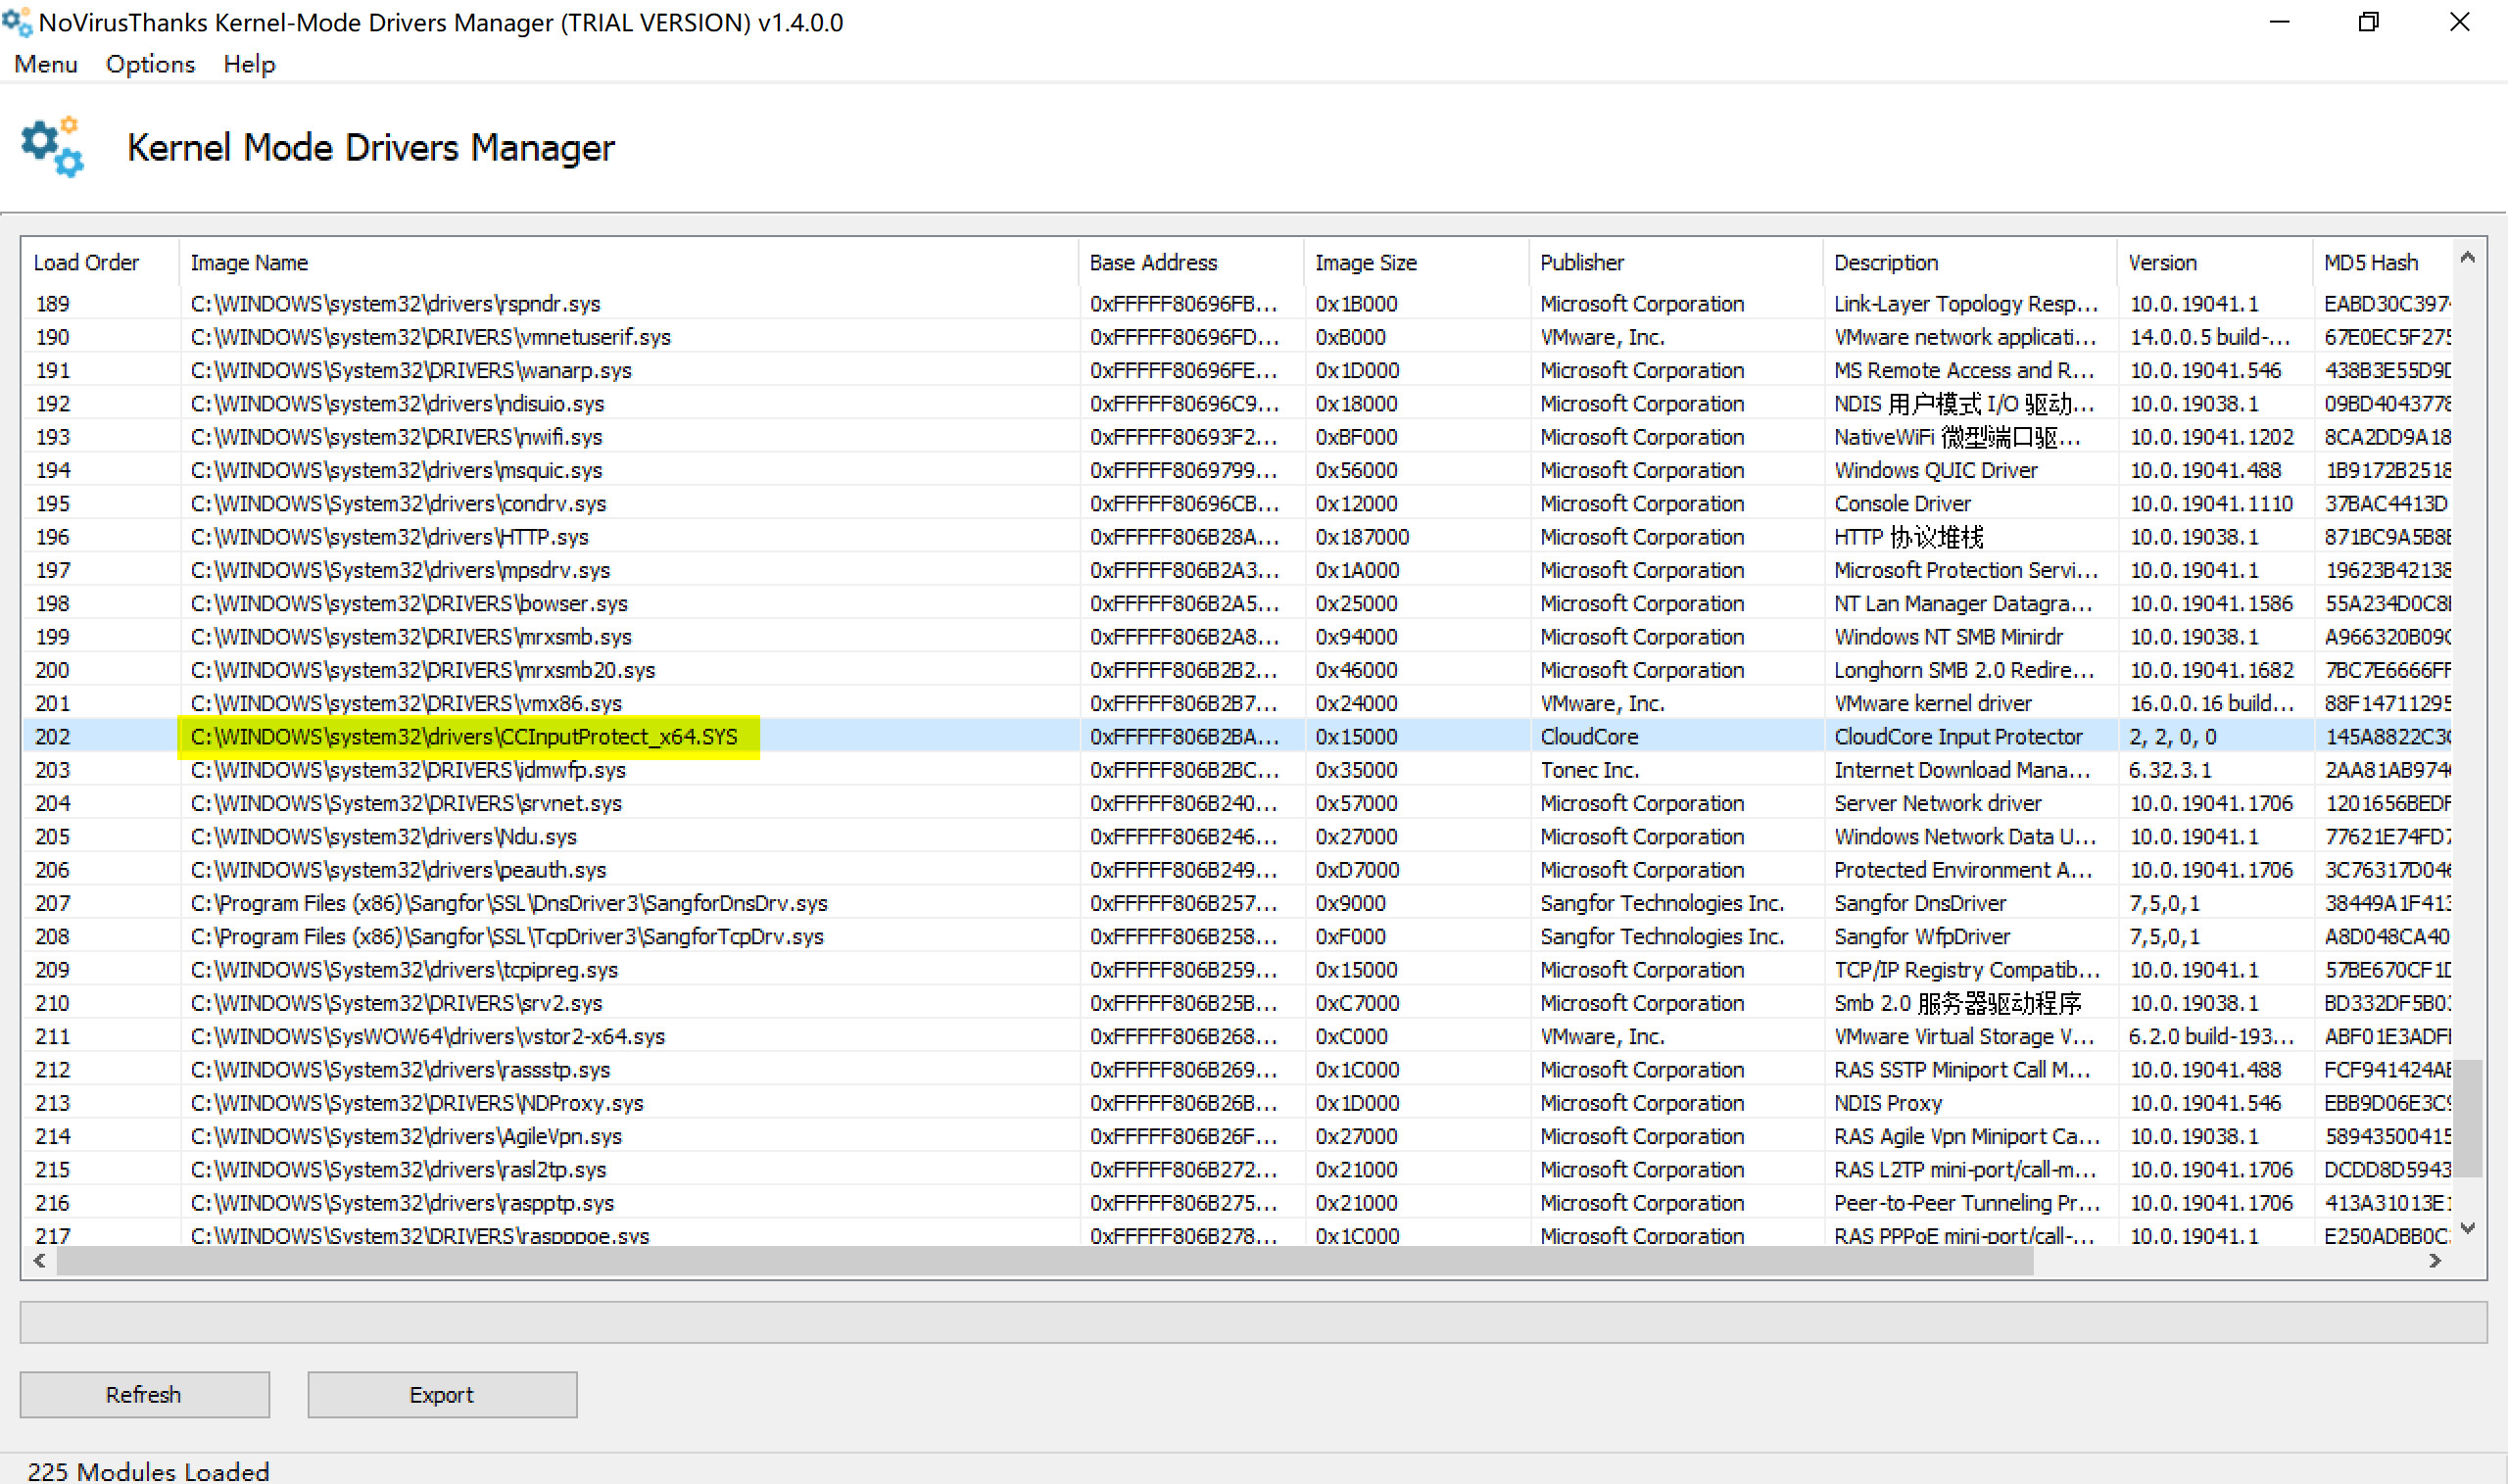2508x1484 pixels.
Task: Select the wanarp.sys driver entry
Action: 1237,370
